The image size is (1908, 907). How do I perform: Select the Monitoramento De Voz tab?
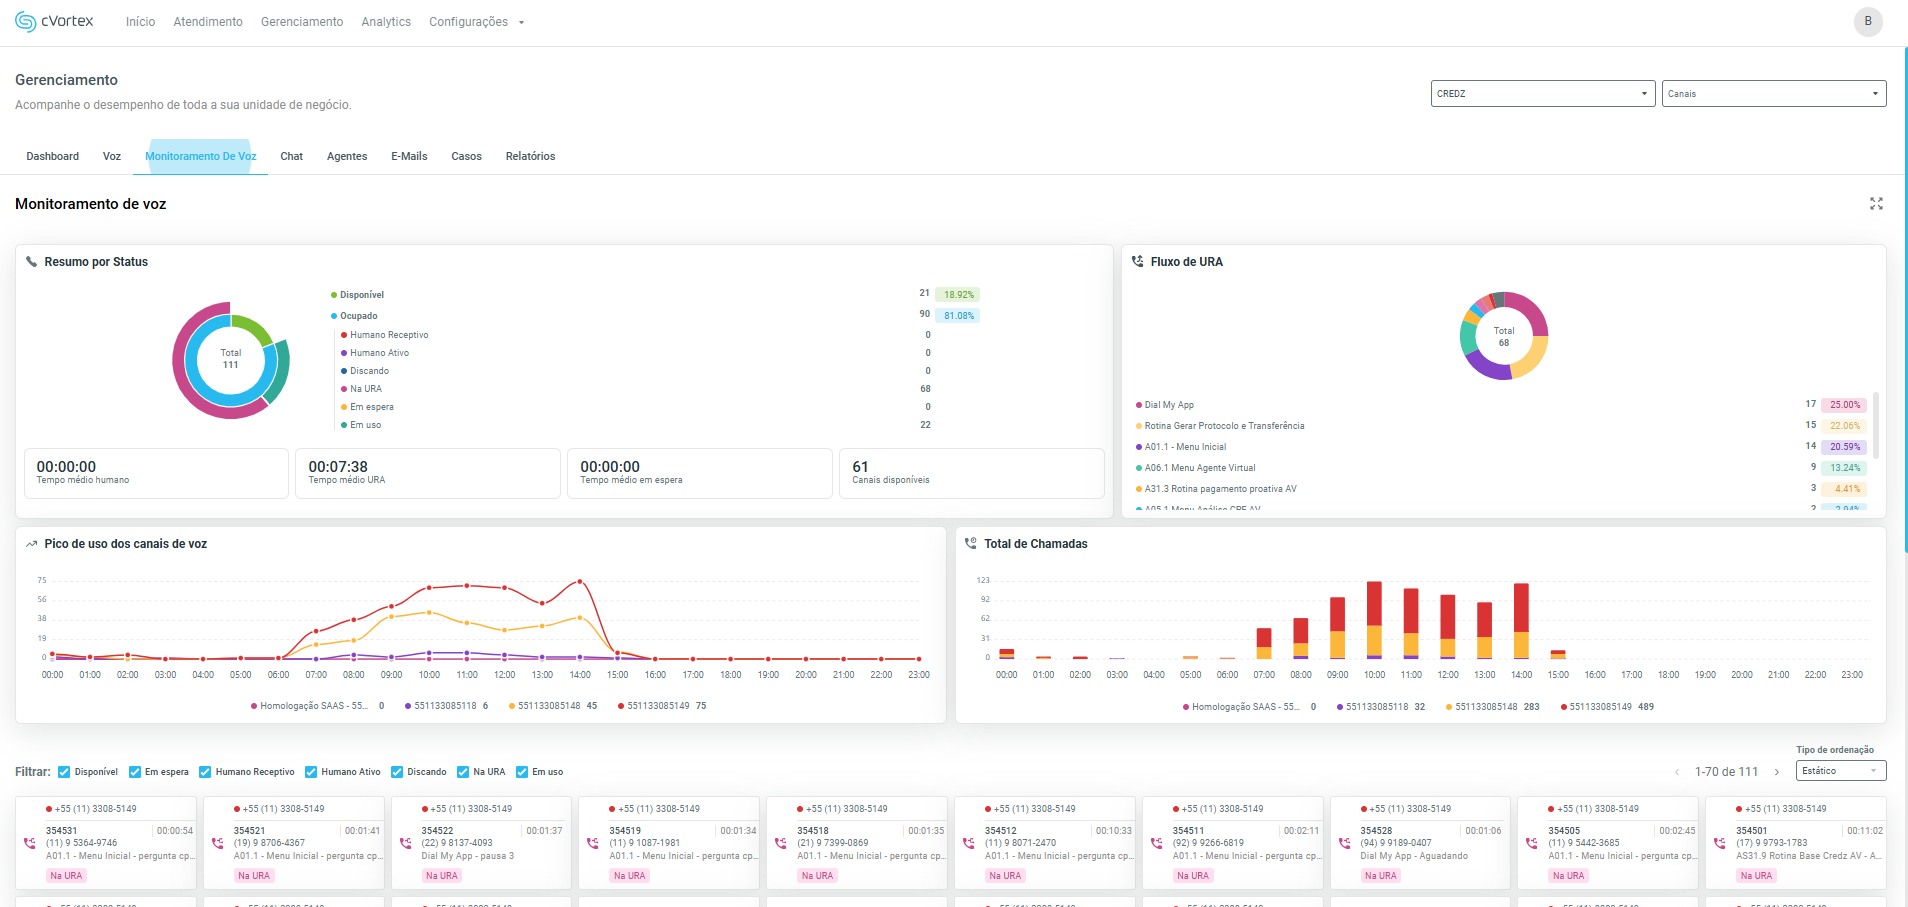point(201,156)
